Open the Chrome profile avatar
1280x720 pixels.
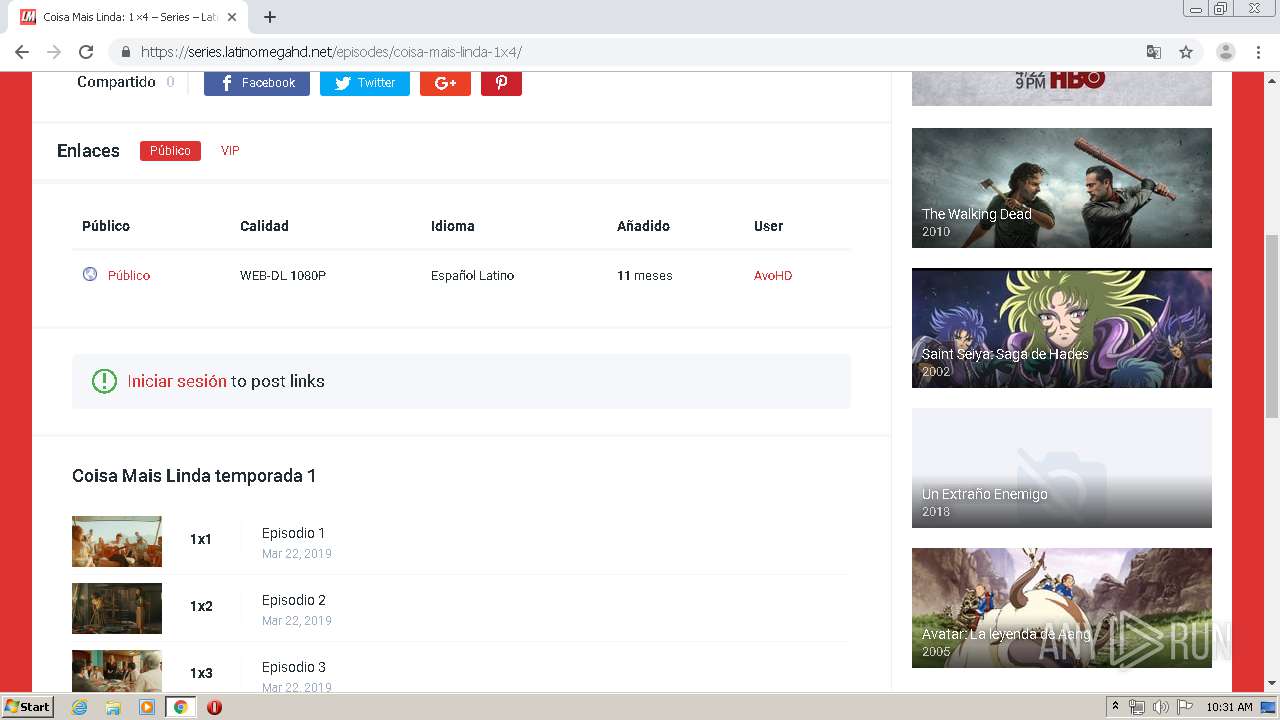tap(1226, 52)
